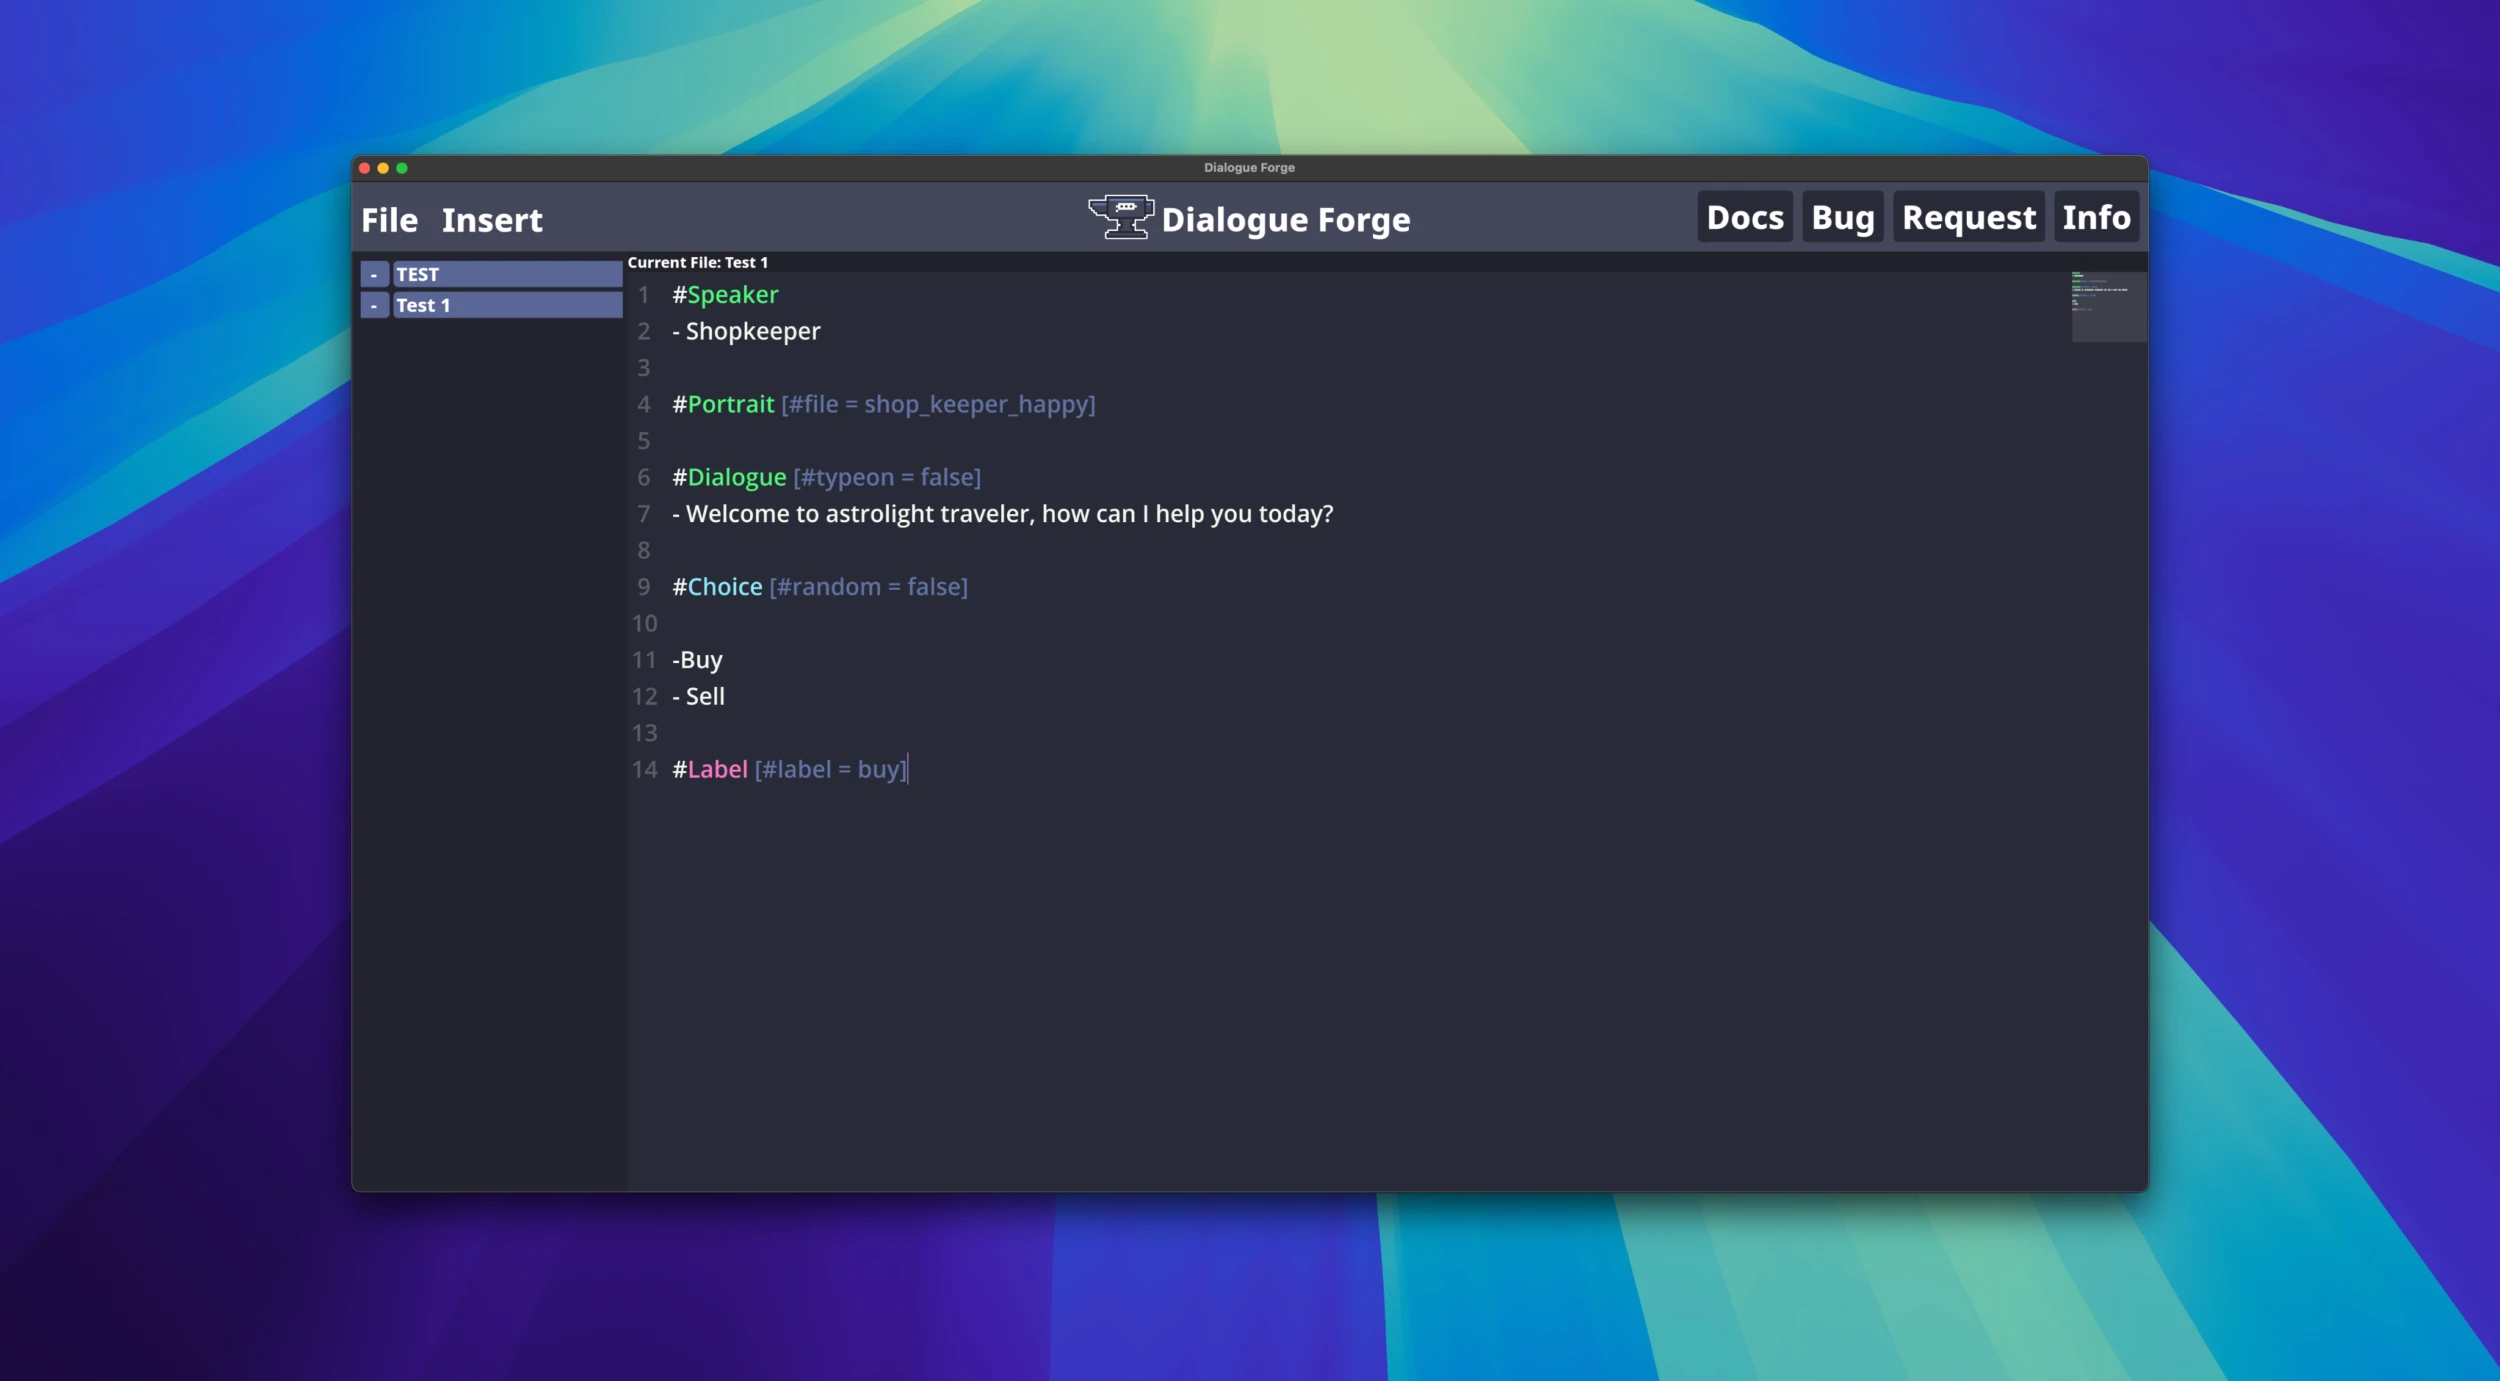Click the anvil Dialogue Forge logo icon
Screen dimensions: 2500x1381
[x=1120, y=217]
